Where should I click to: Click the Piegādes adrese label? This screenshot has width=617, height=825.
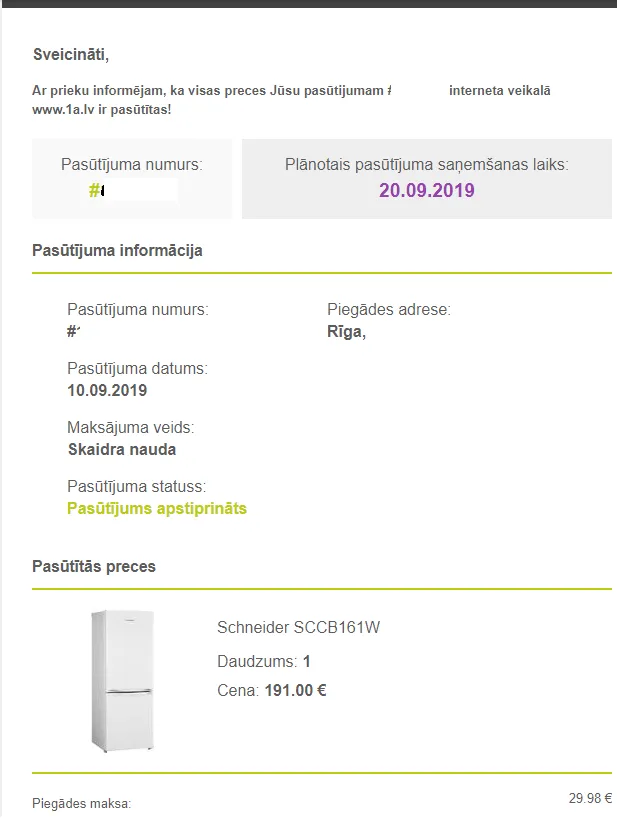[x=389, y=309]
